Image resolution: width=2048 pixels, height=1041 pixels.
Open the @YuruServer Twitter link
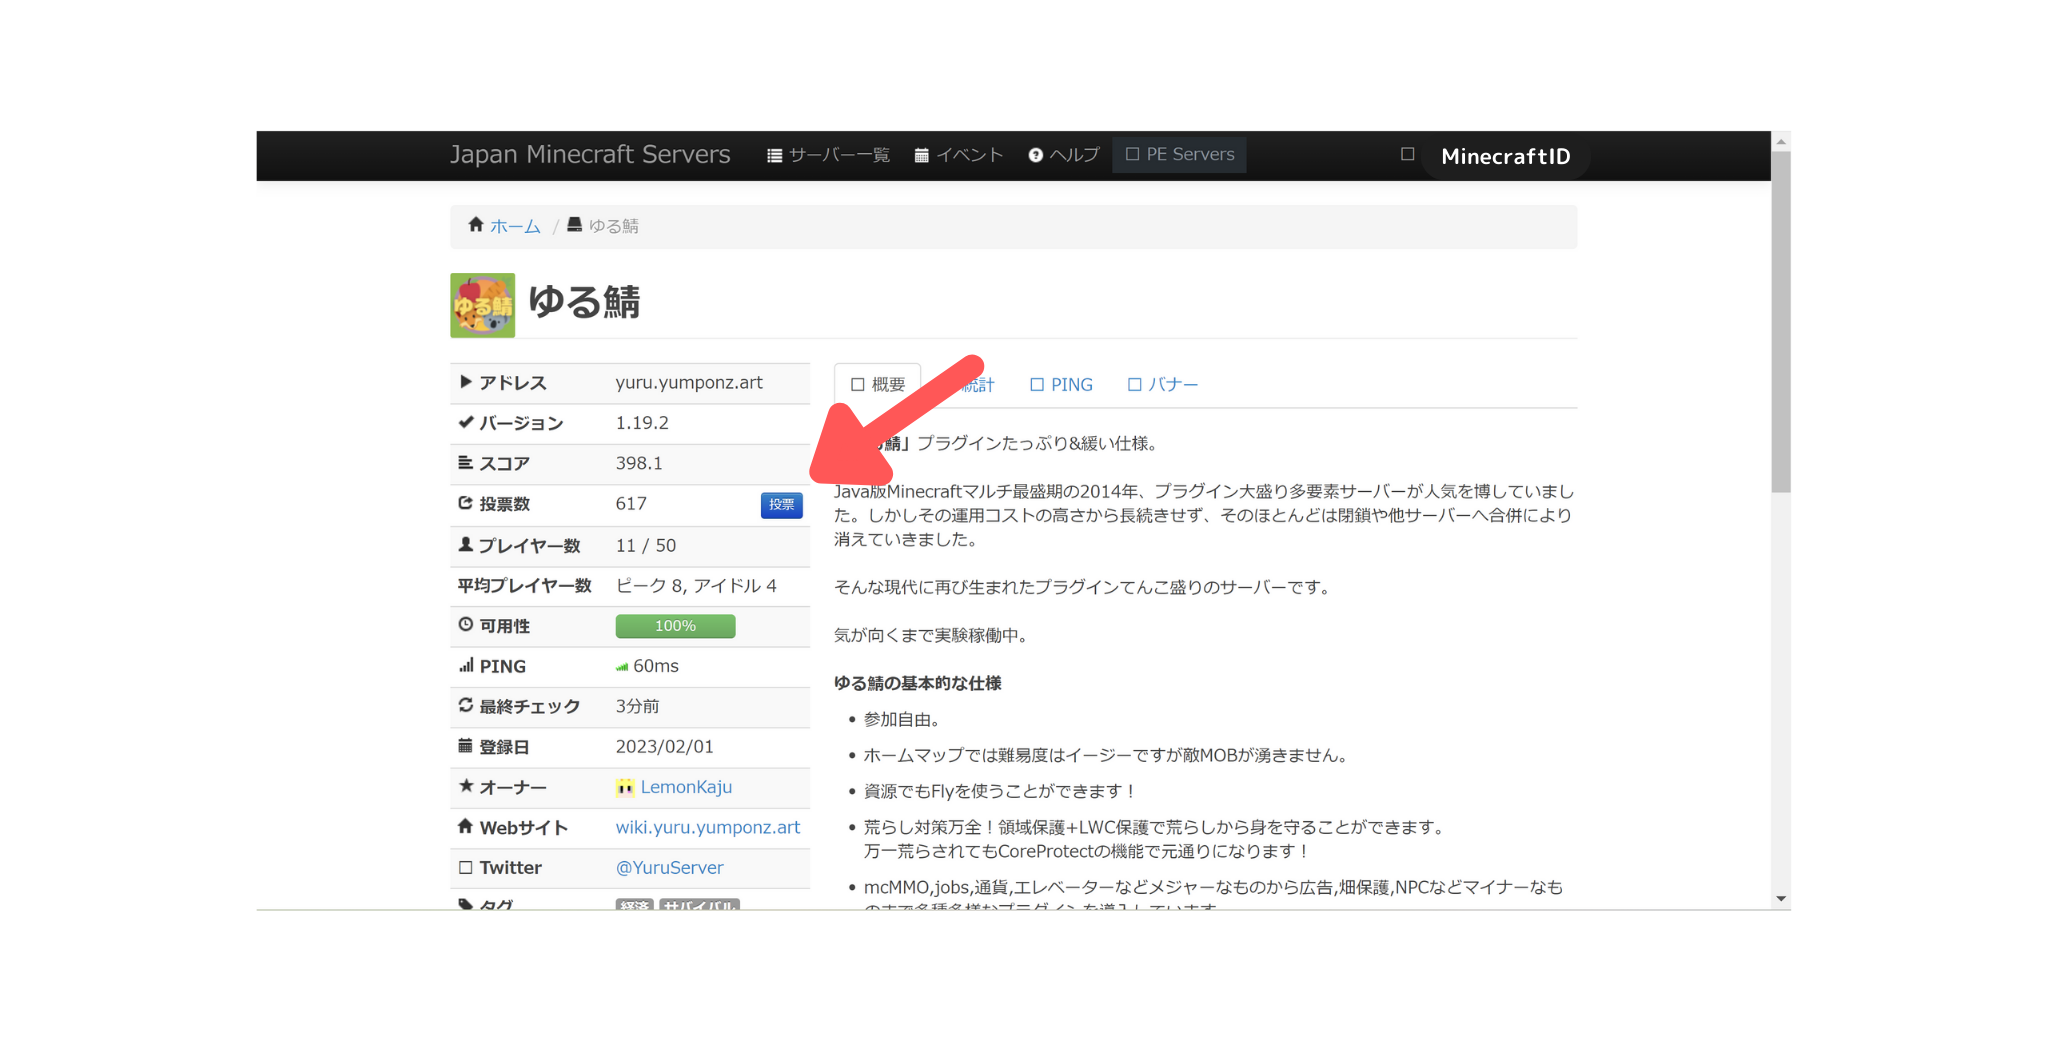pos(670,868)
